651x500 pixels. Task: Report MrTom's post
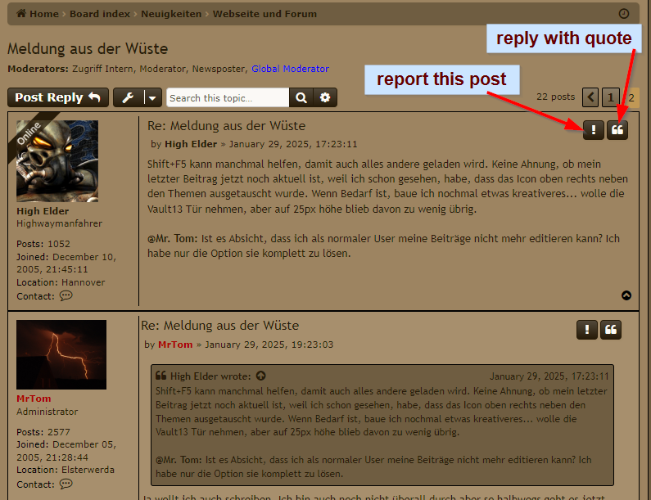tap(587, 330)
